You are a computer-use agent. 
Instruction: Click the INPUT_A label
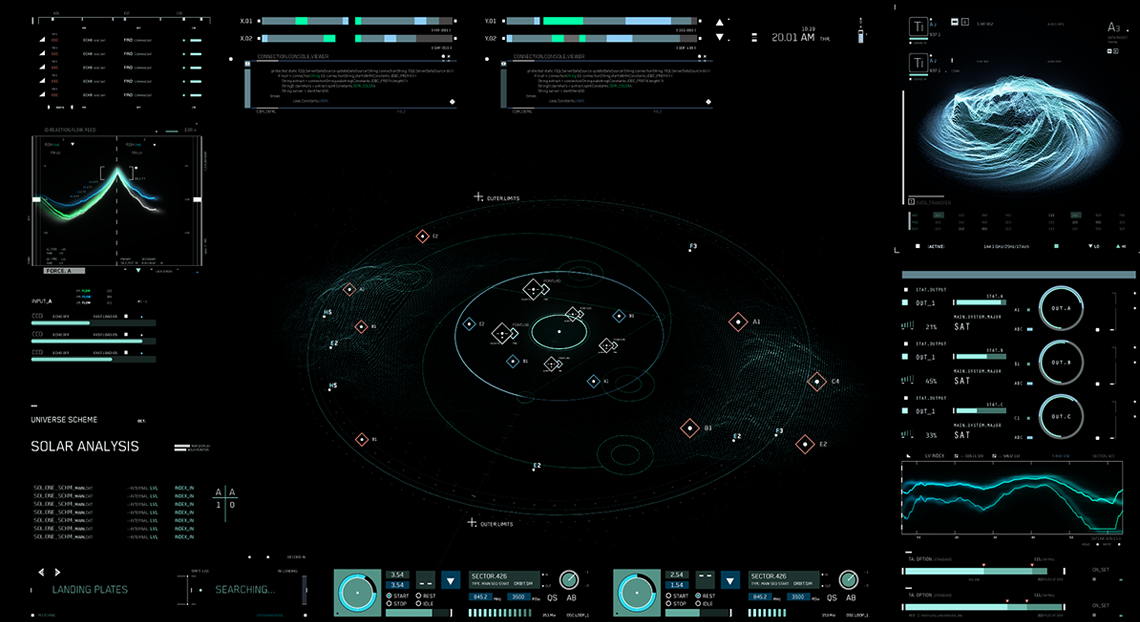click(41, 301)
